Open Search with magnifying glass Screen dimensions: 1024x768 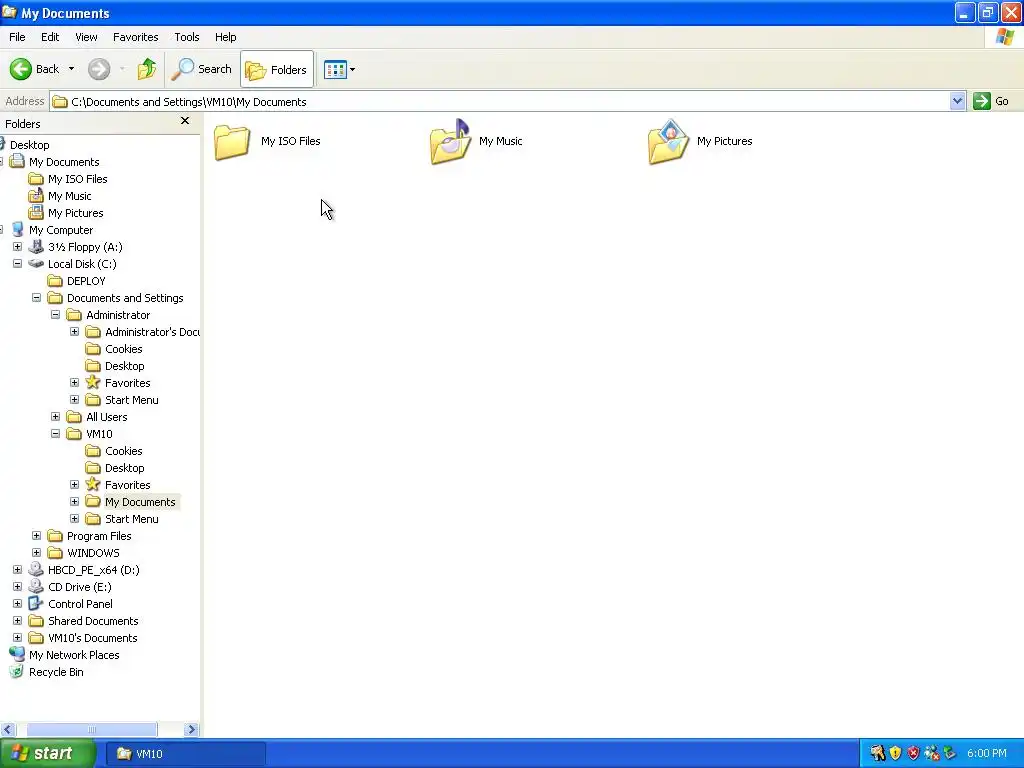pyautogui.click(x=201, y=69)
